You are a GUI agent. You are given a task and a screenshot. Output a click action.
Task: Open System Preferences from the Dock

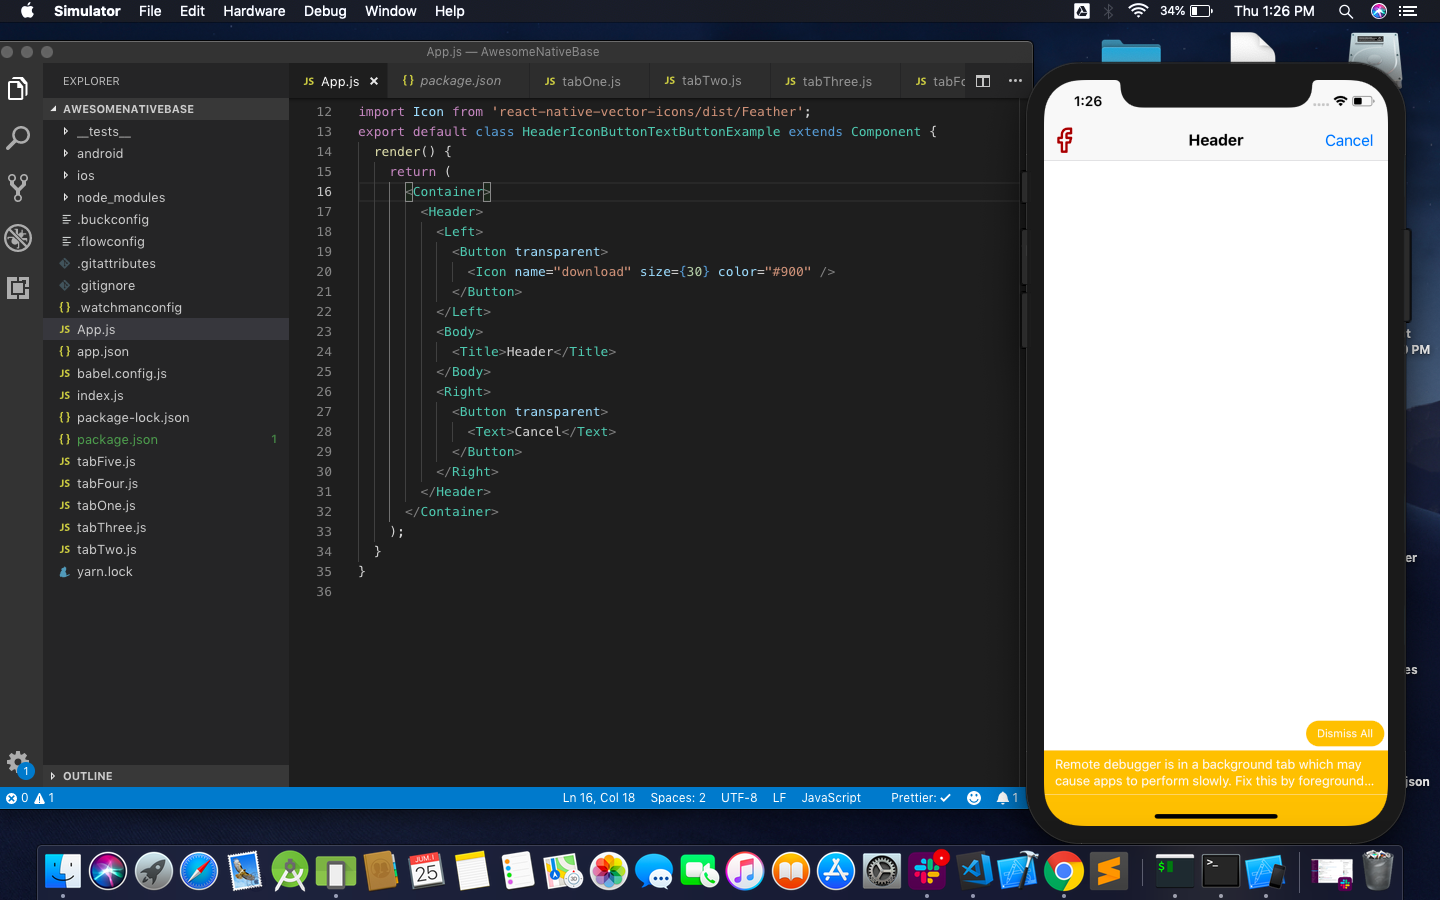coord(882,872)
